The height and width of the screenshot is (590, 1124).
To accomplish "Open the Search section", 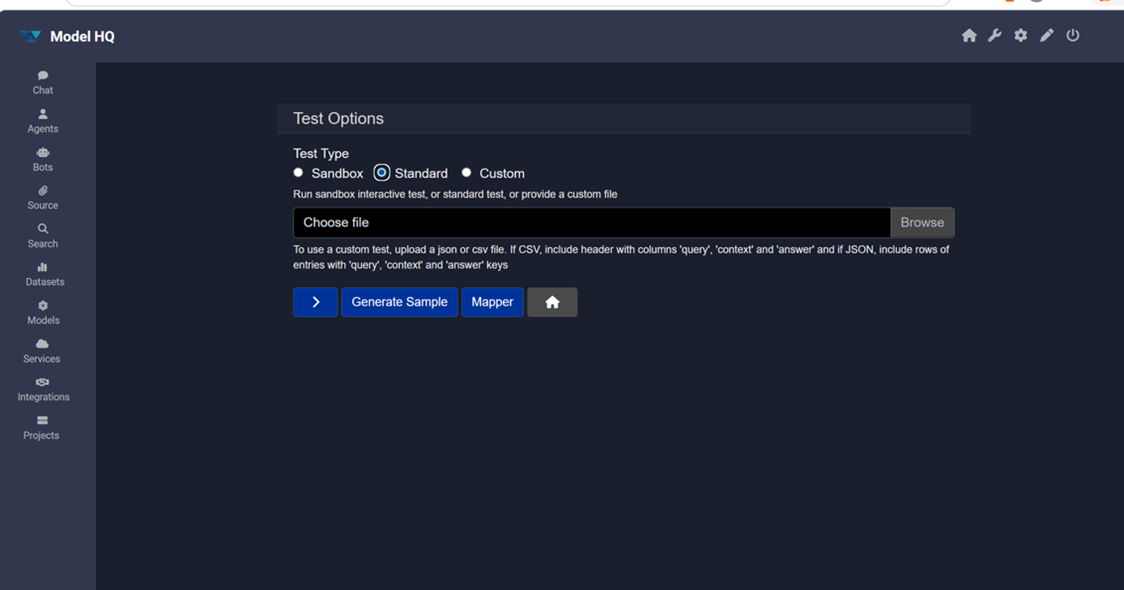I will [42, 235].
